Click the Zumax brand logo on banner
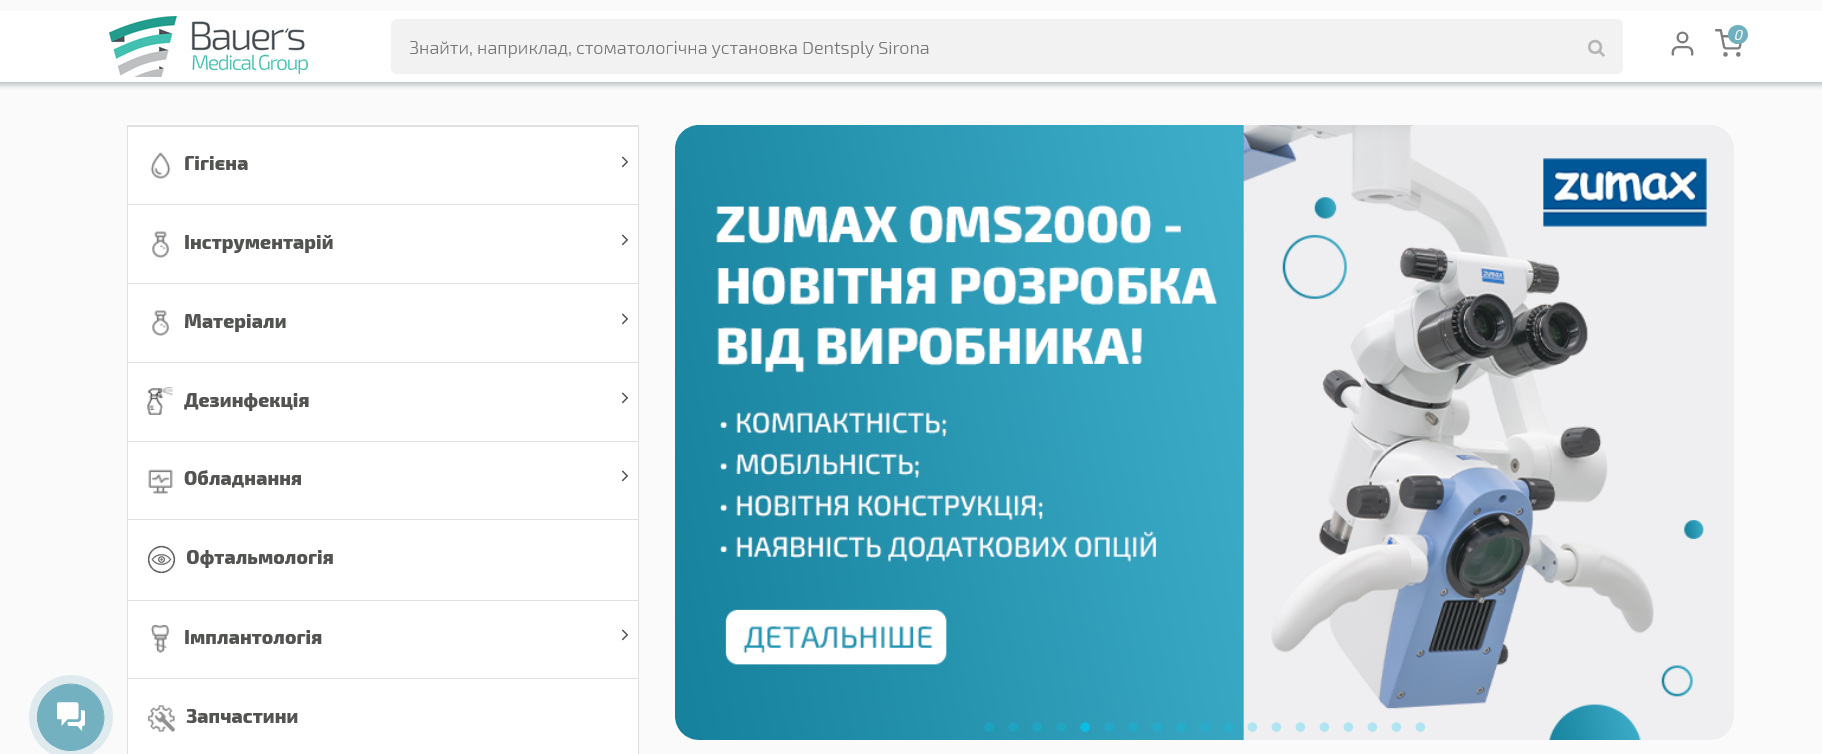The image size is (1822, 754). click(1624, 191)
